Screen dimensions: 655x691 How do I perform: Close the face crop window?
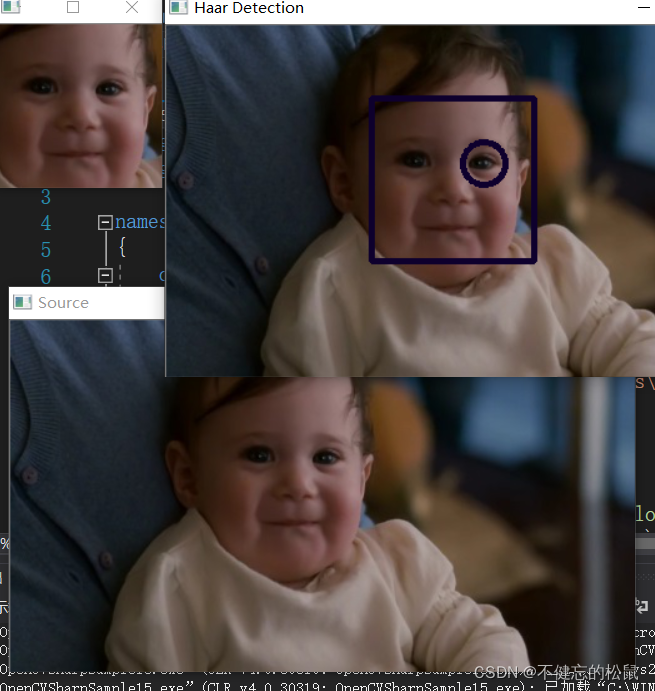[132, 7]
